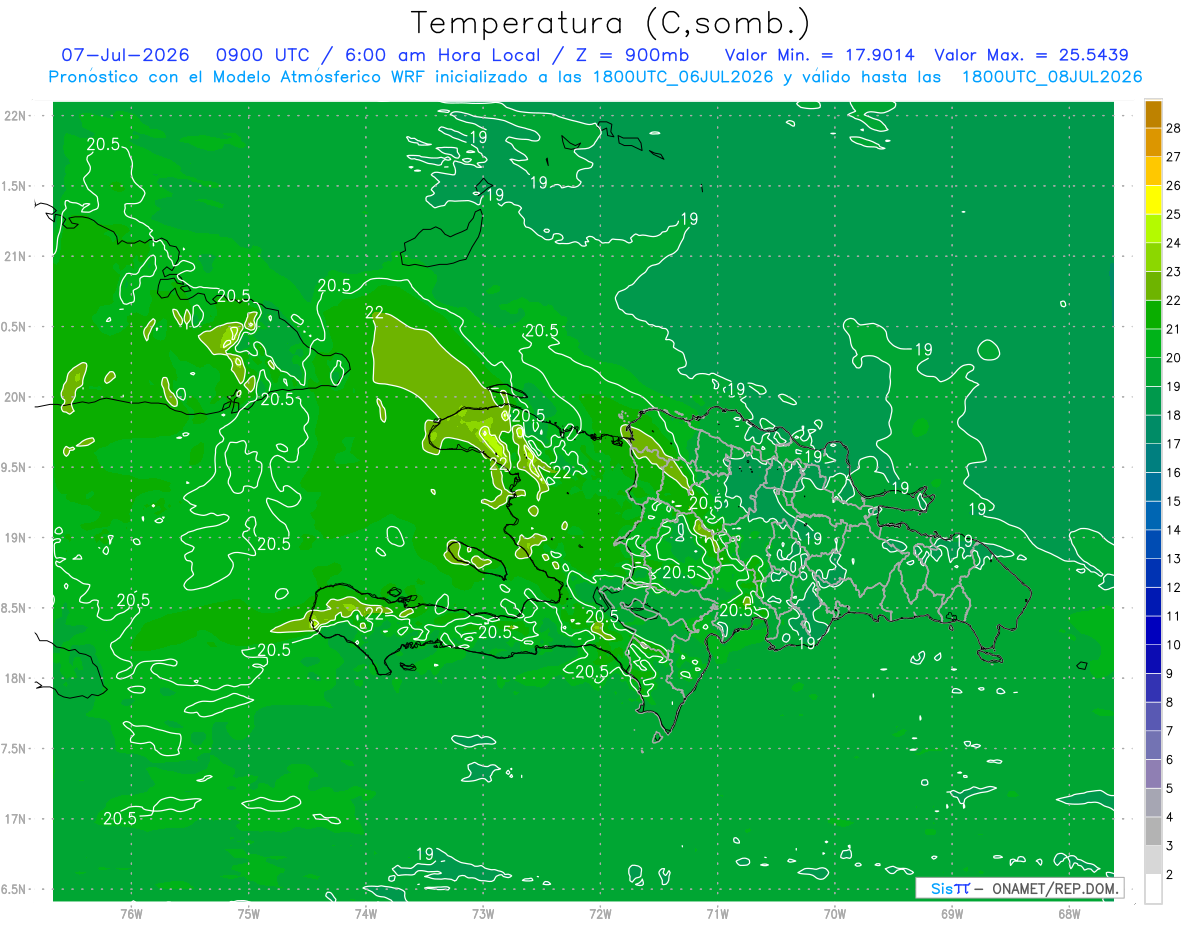Click the 73W longitude axis label
The height and width of the screenshot is (927, 1200).
point(483,913)
